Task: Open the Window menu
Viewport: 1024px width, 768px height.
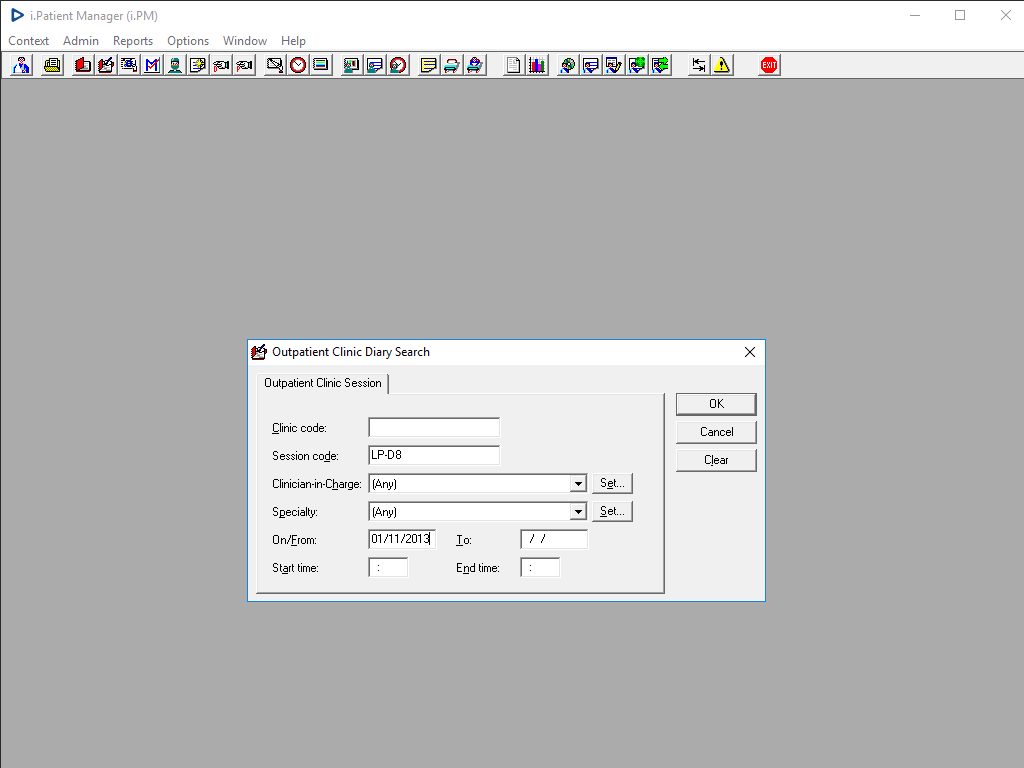Action: (x=245, y=40)
